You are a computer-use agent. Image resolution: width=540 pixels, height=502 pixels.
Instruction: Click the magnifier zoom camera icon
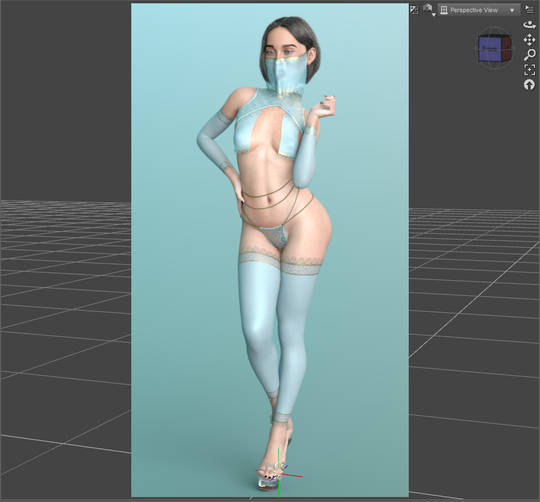pos(530,55)
